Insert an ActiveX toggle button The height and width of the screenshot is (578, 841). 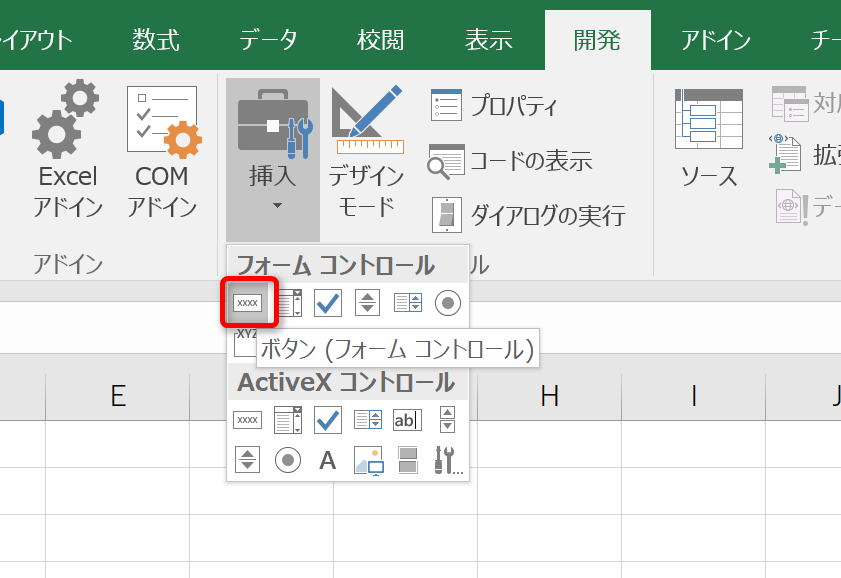[408, 460]
